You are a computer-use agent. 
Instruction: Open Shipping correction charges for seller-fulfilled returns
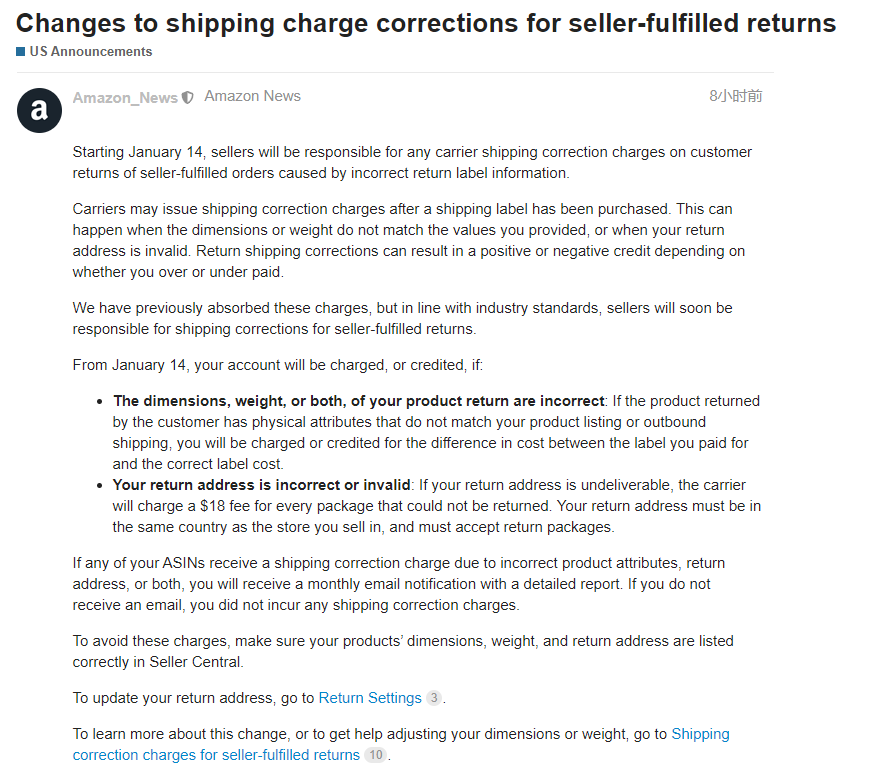[x=215, y=755]
